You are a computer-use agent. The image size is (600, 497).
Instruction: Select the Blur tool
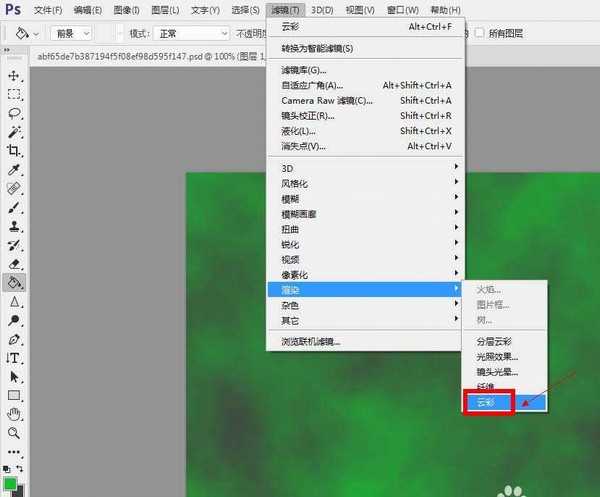point(14,302)
